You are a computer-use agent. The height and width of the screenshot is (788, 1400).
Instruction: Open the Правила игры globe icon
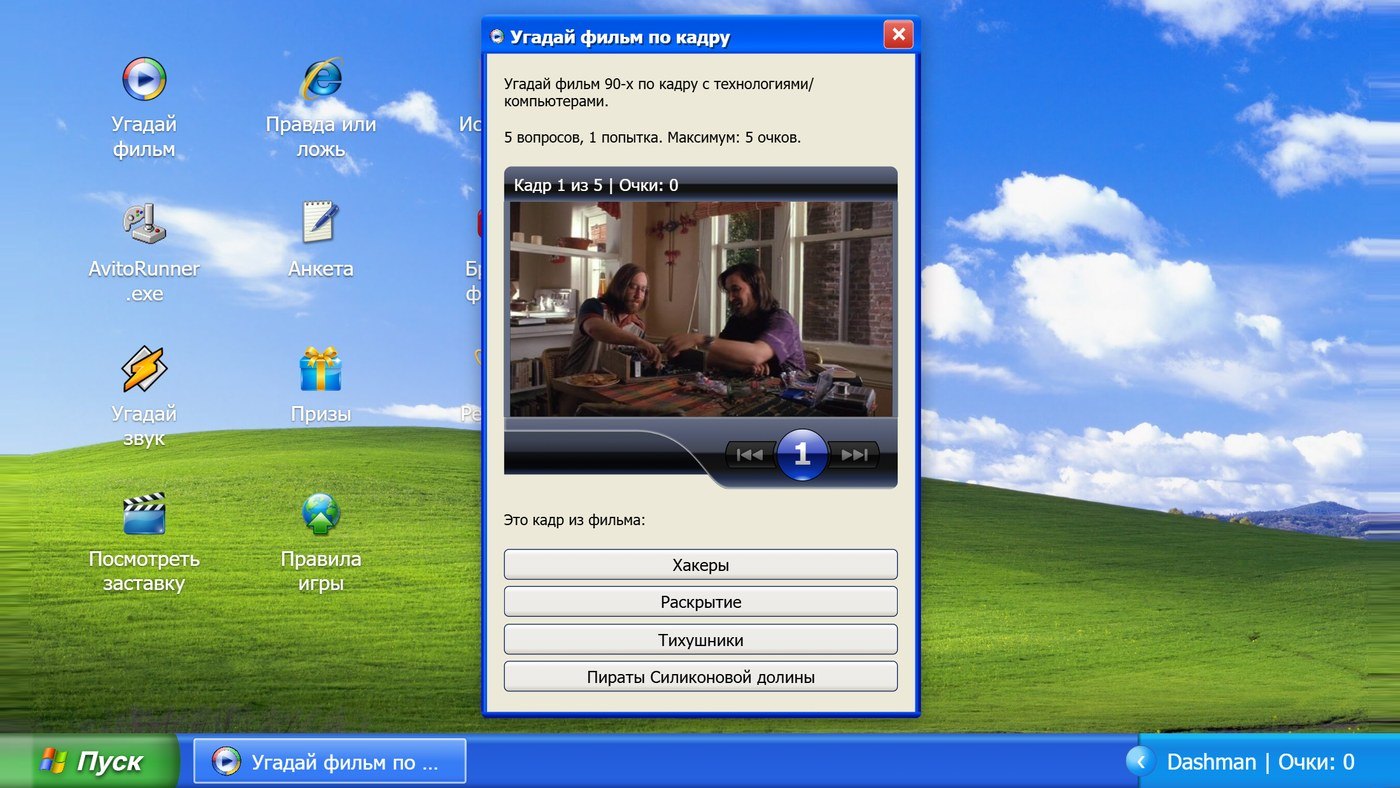pos(321,513)
